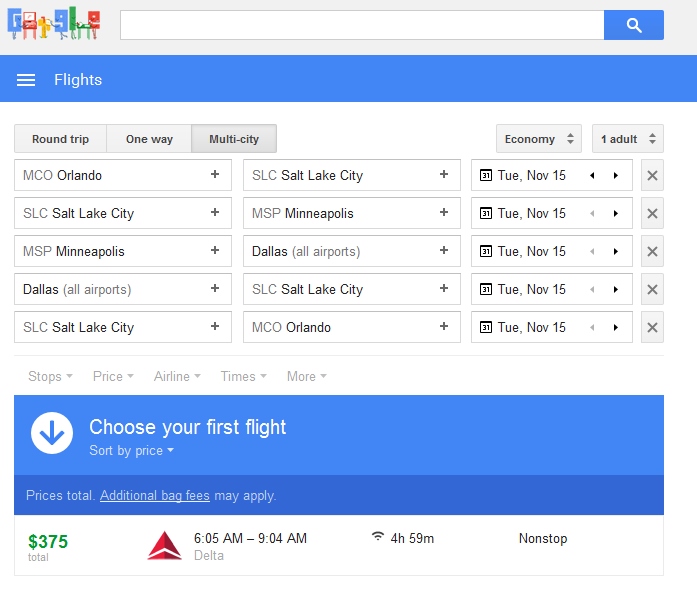Advance first leg date to next day
The width and height of the screenshot is (697, 599).
point(615,176)
